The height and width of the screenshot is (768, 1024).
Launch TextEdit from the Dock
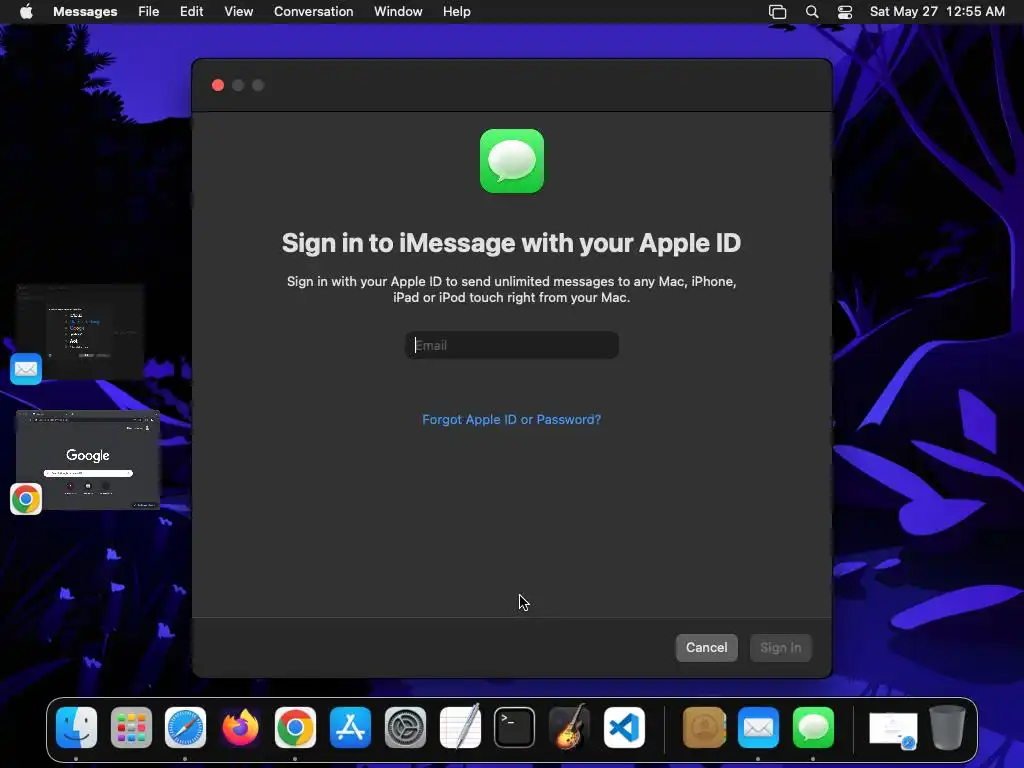point(460,728)
